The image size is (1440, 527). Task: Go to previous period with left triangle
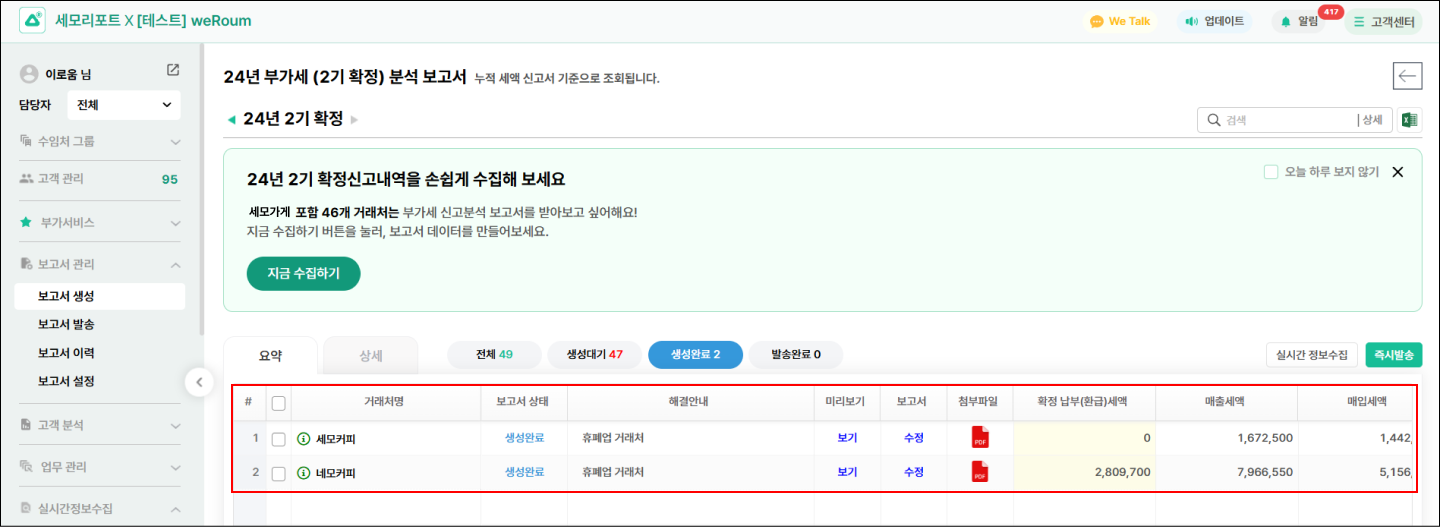[232, 120]
